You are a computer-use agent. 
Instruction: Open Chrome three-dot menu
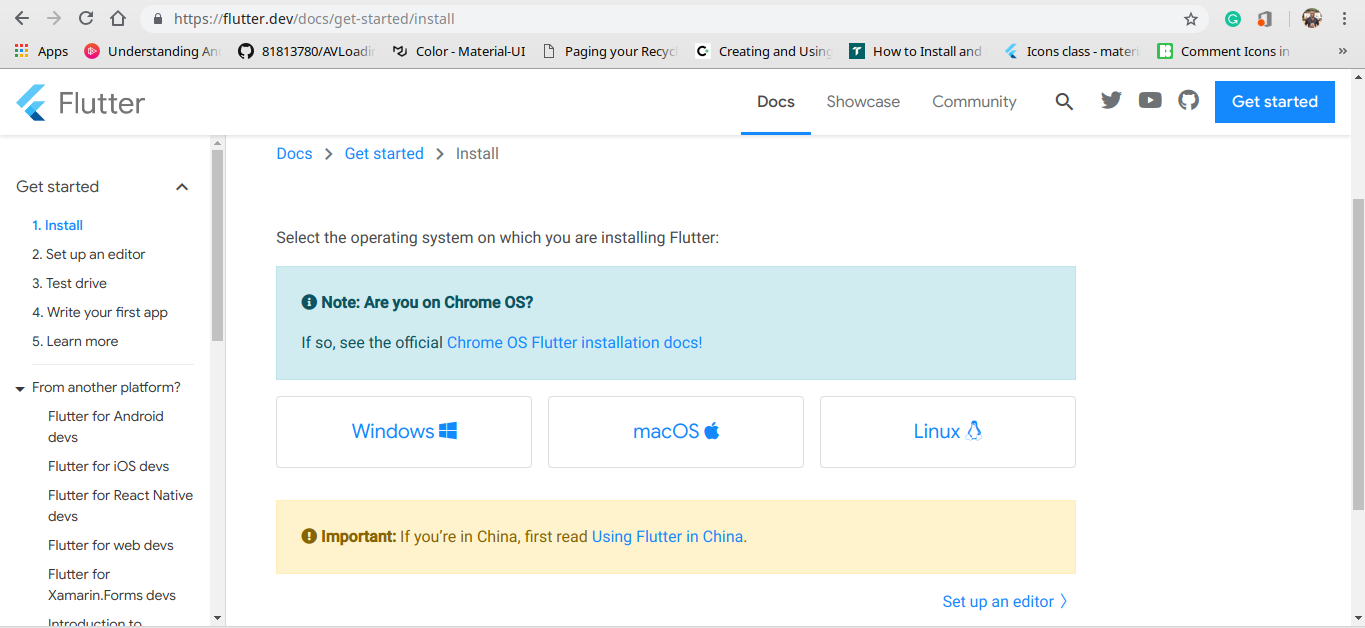tap(1344, 18)
